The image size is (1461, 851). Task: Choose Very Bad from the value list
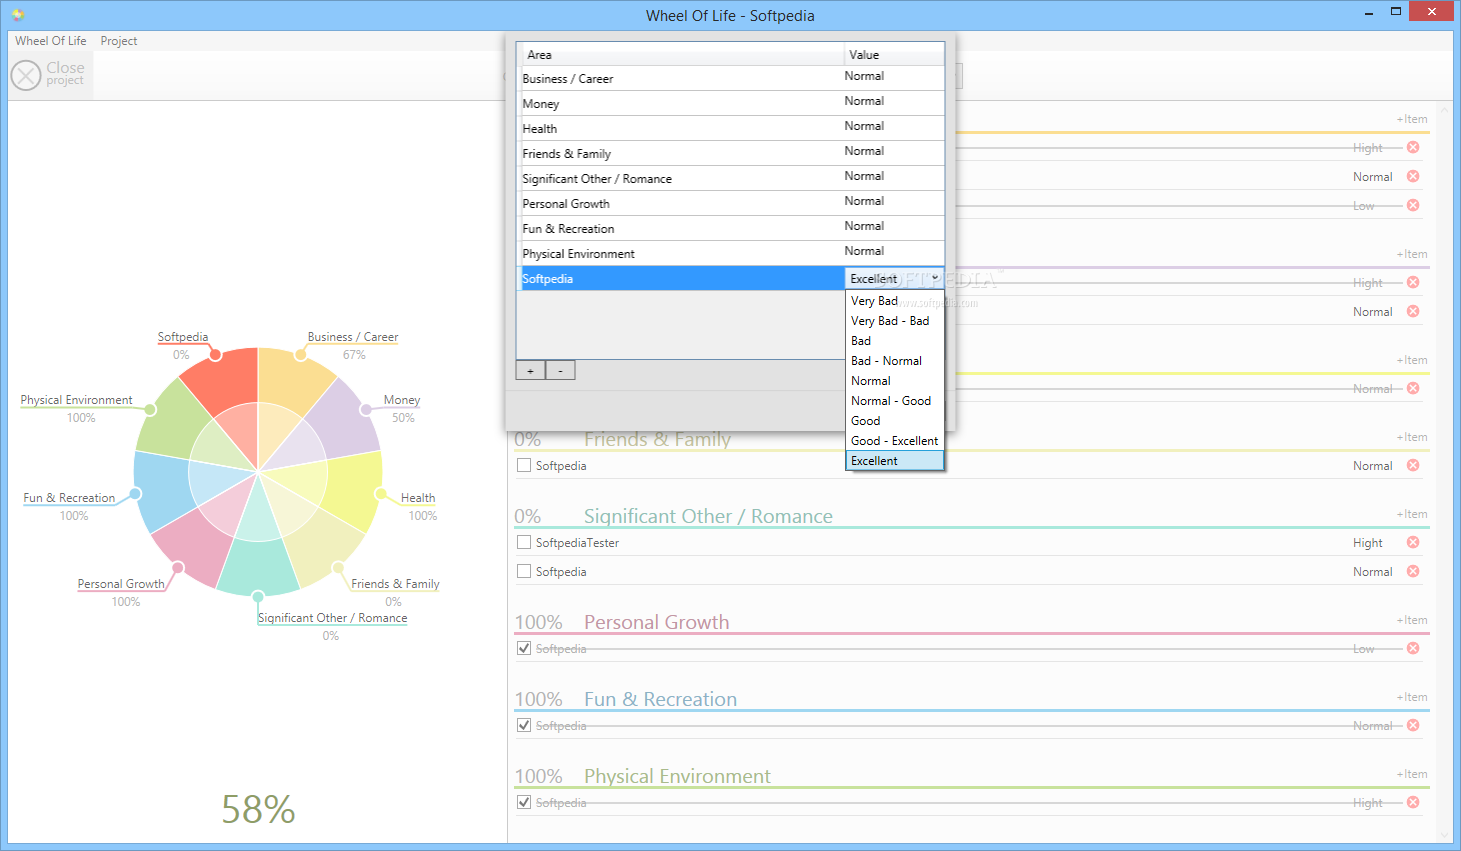tap(894, 301)
